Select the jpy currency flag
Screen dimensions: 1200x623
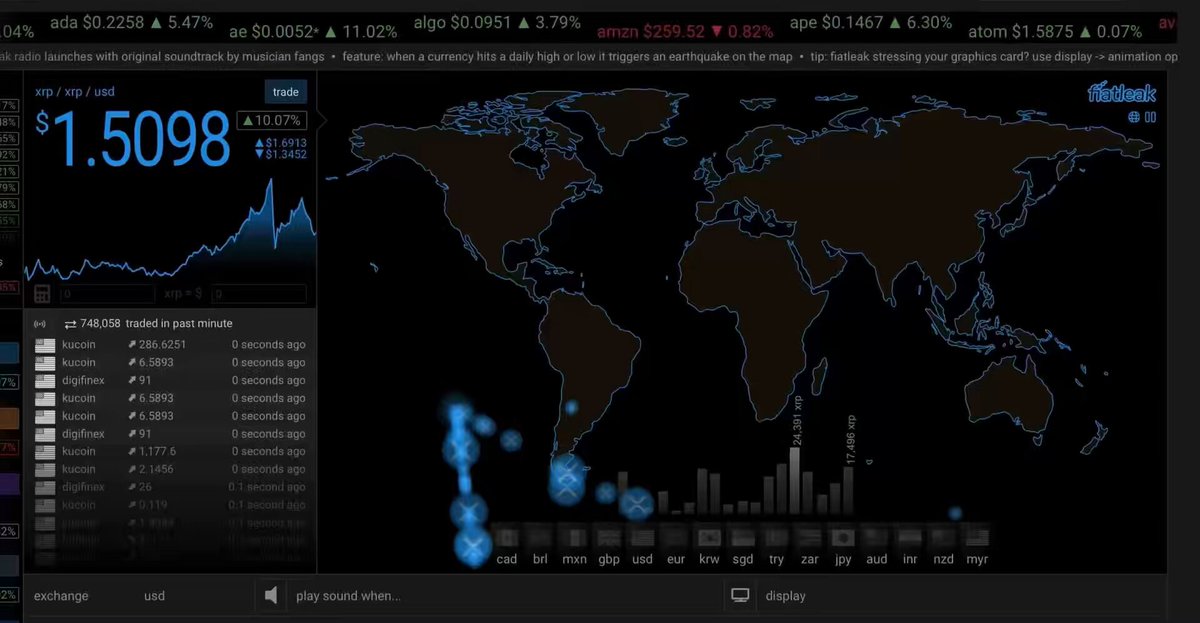[843, 537]
